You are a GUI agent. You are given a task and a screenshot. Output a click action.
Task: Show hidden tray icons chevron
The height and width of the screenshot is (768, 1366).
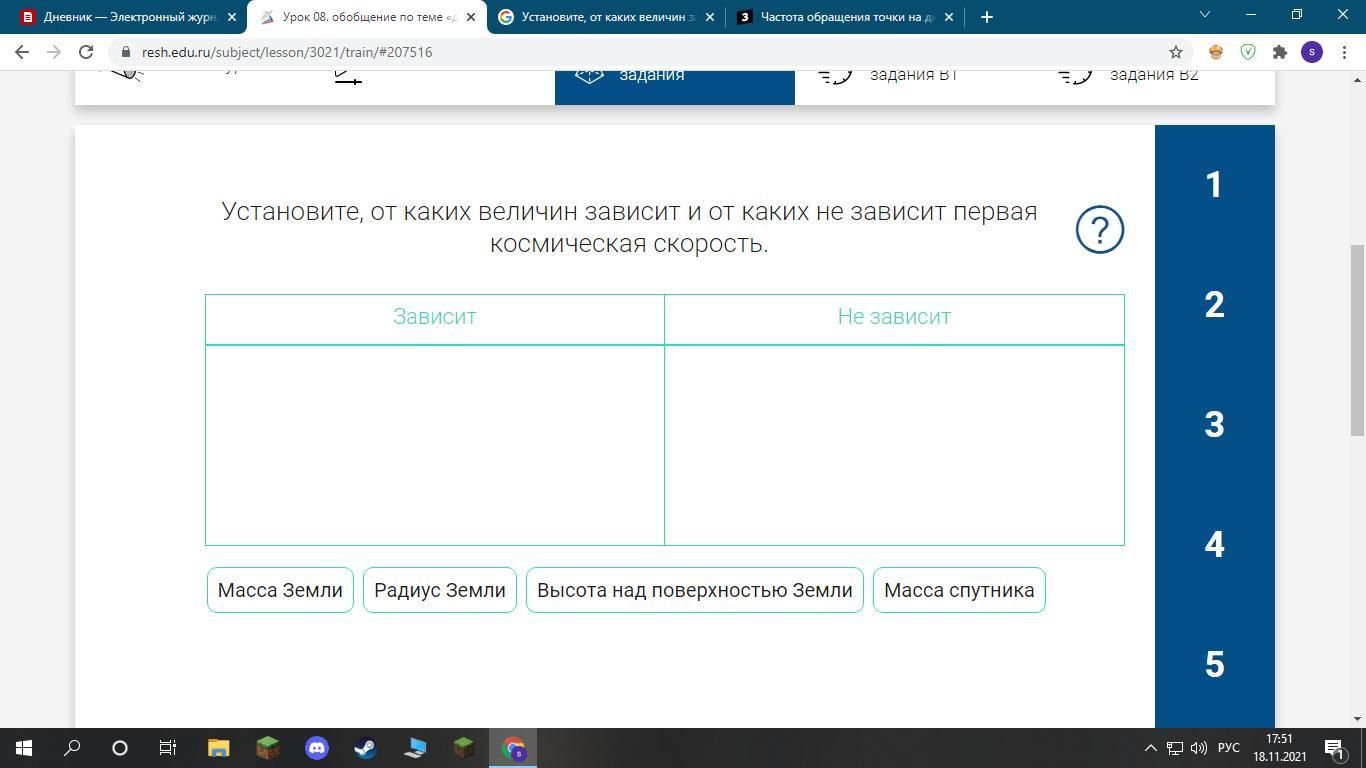(x=1151, y=748)
